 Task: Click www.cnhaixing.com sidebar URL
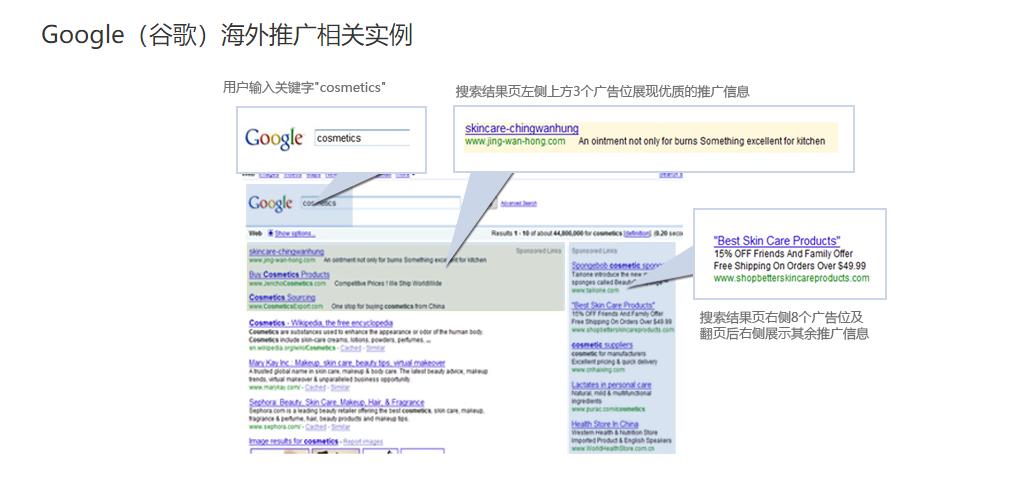(x=597, y=370)
